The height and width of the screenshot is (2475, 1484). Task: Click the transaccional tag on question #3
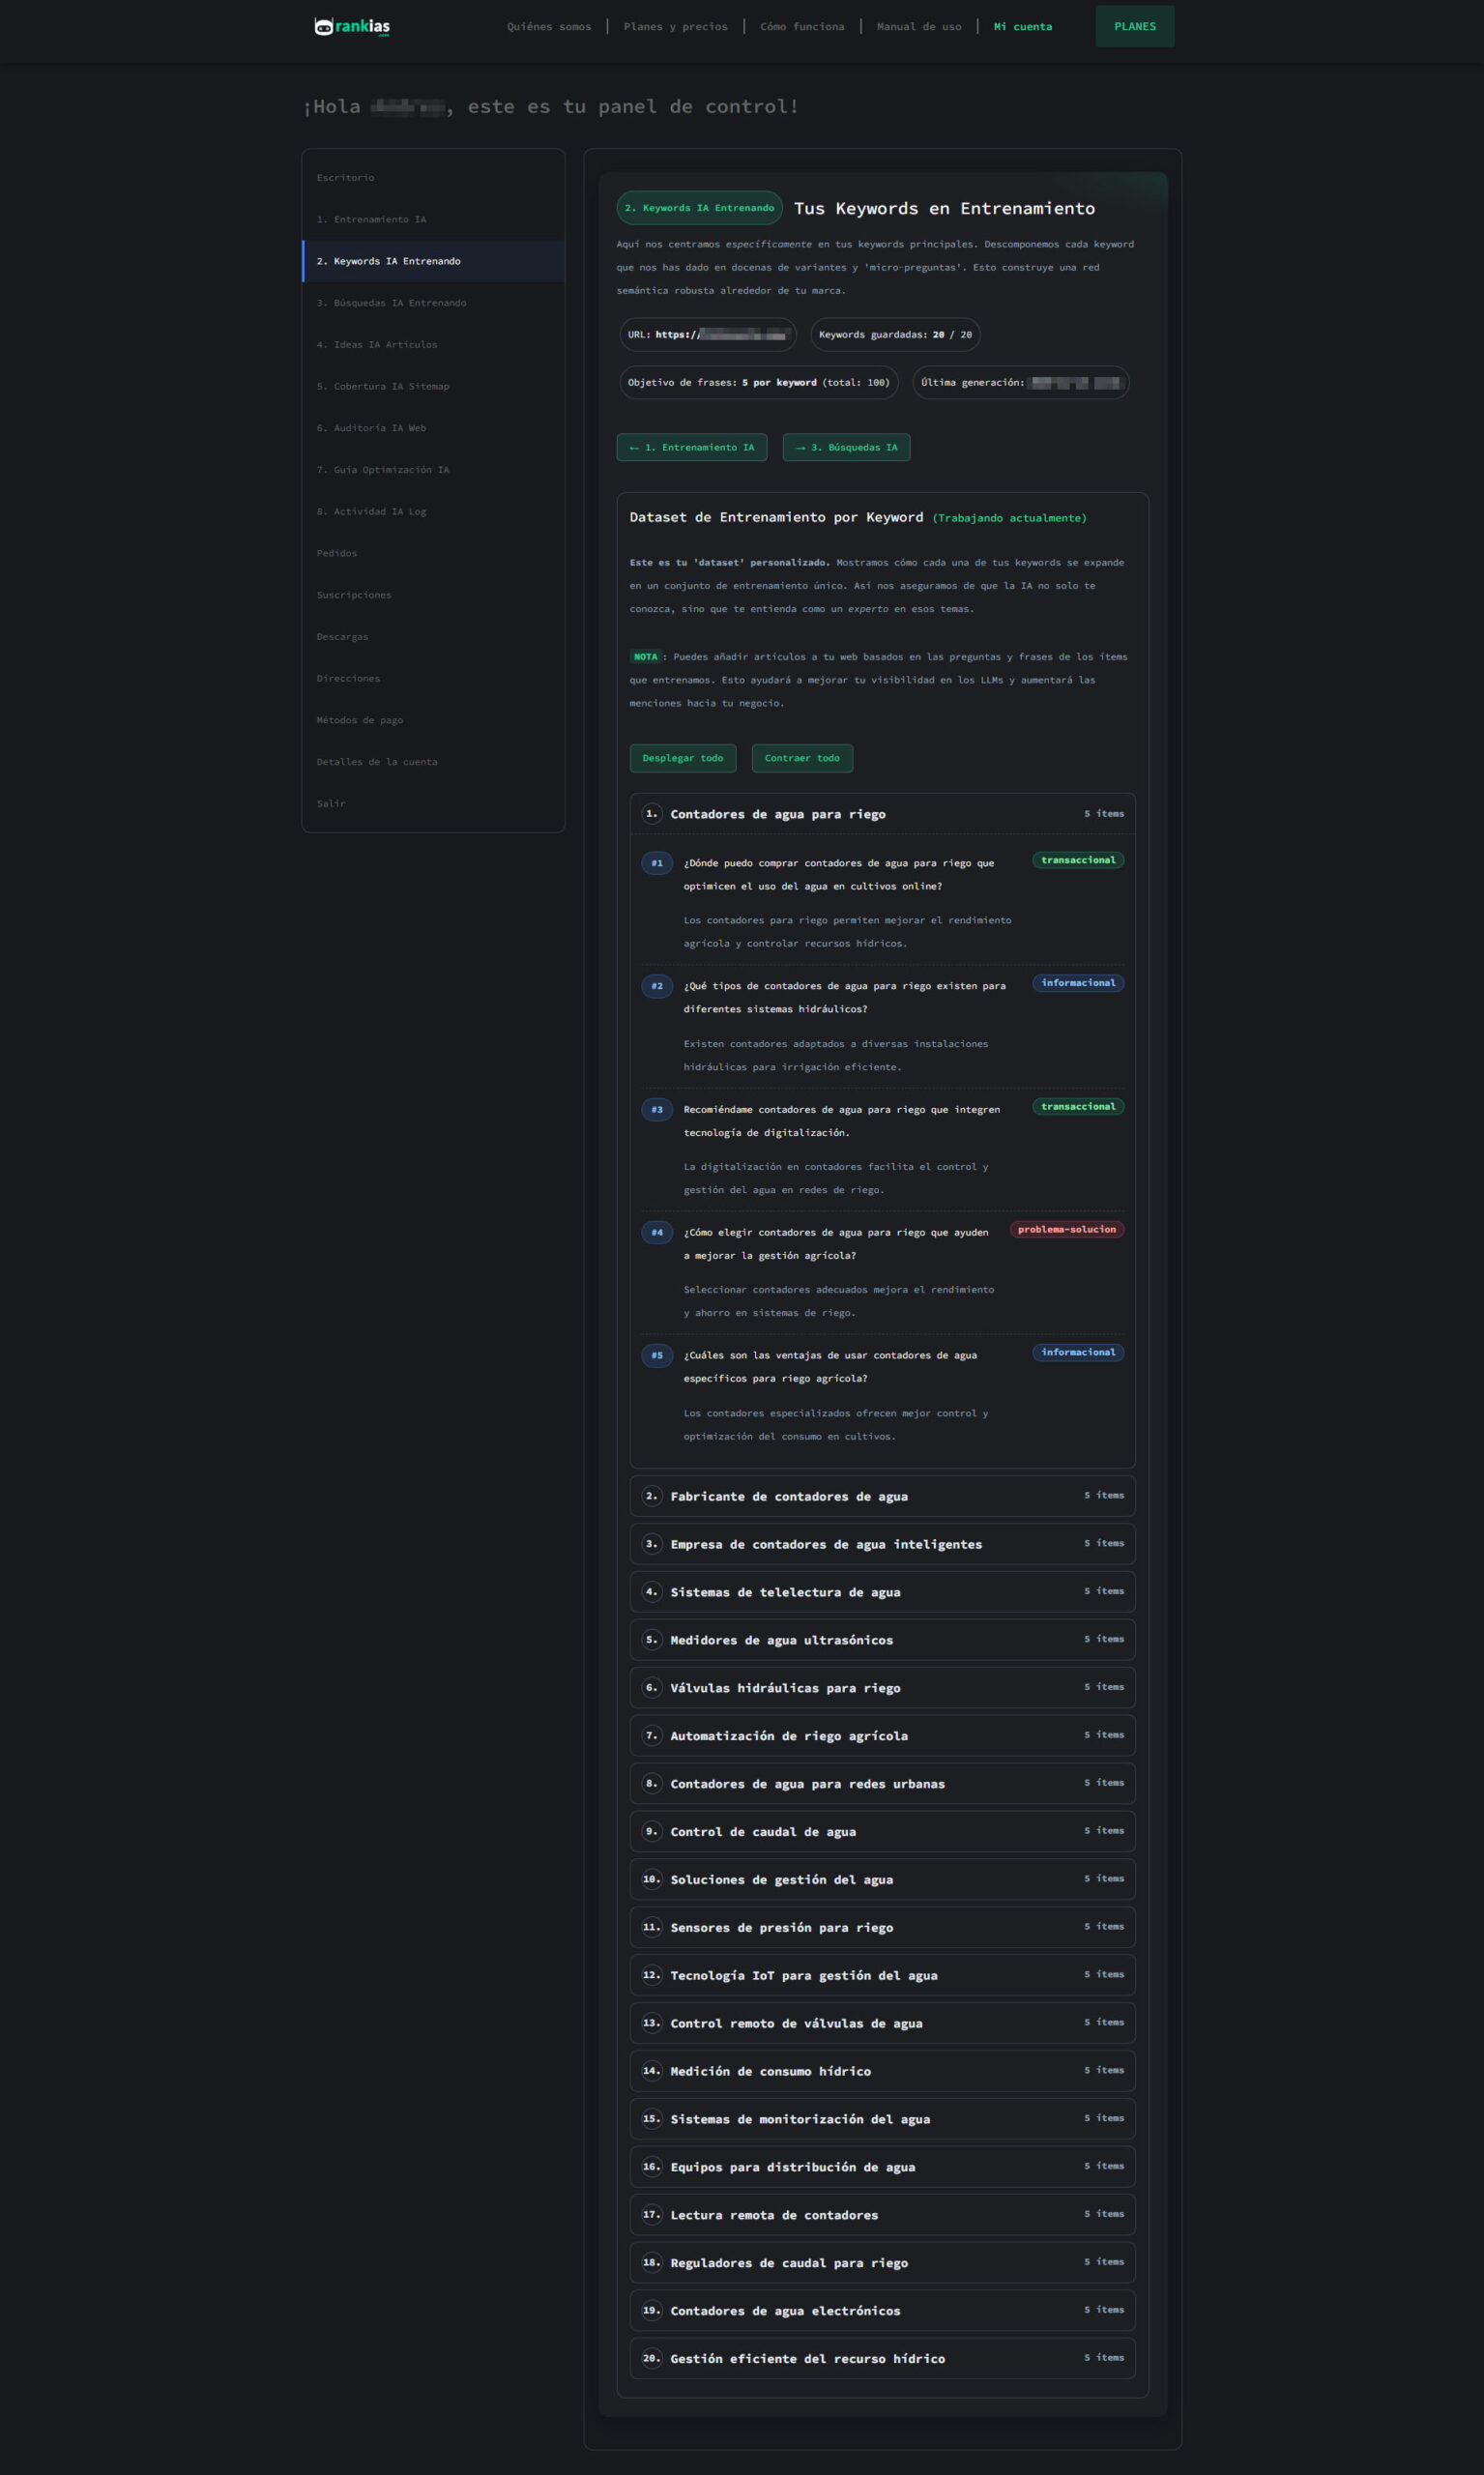click(1077, 1106)
